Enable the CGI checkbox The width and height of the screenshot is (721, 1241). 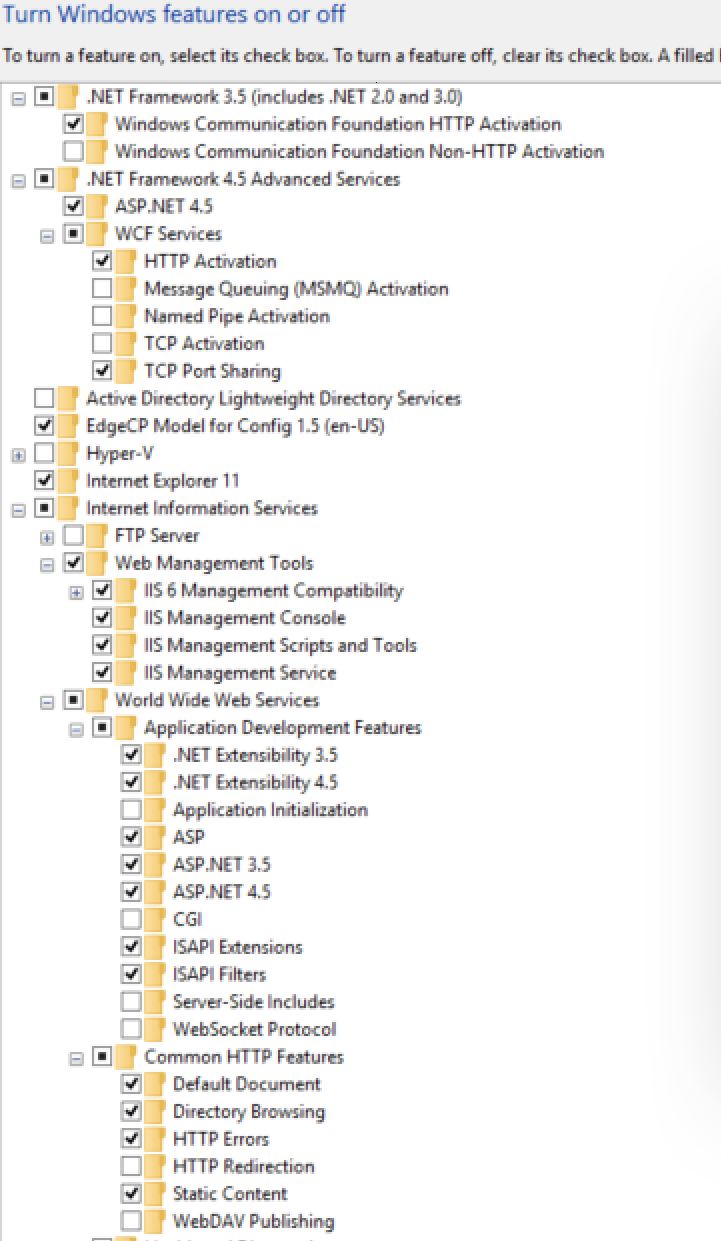tap(131, 919)
